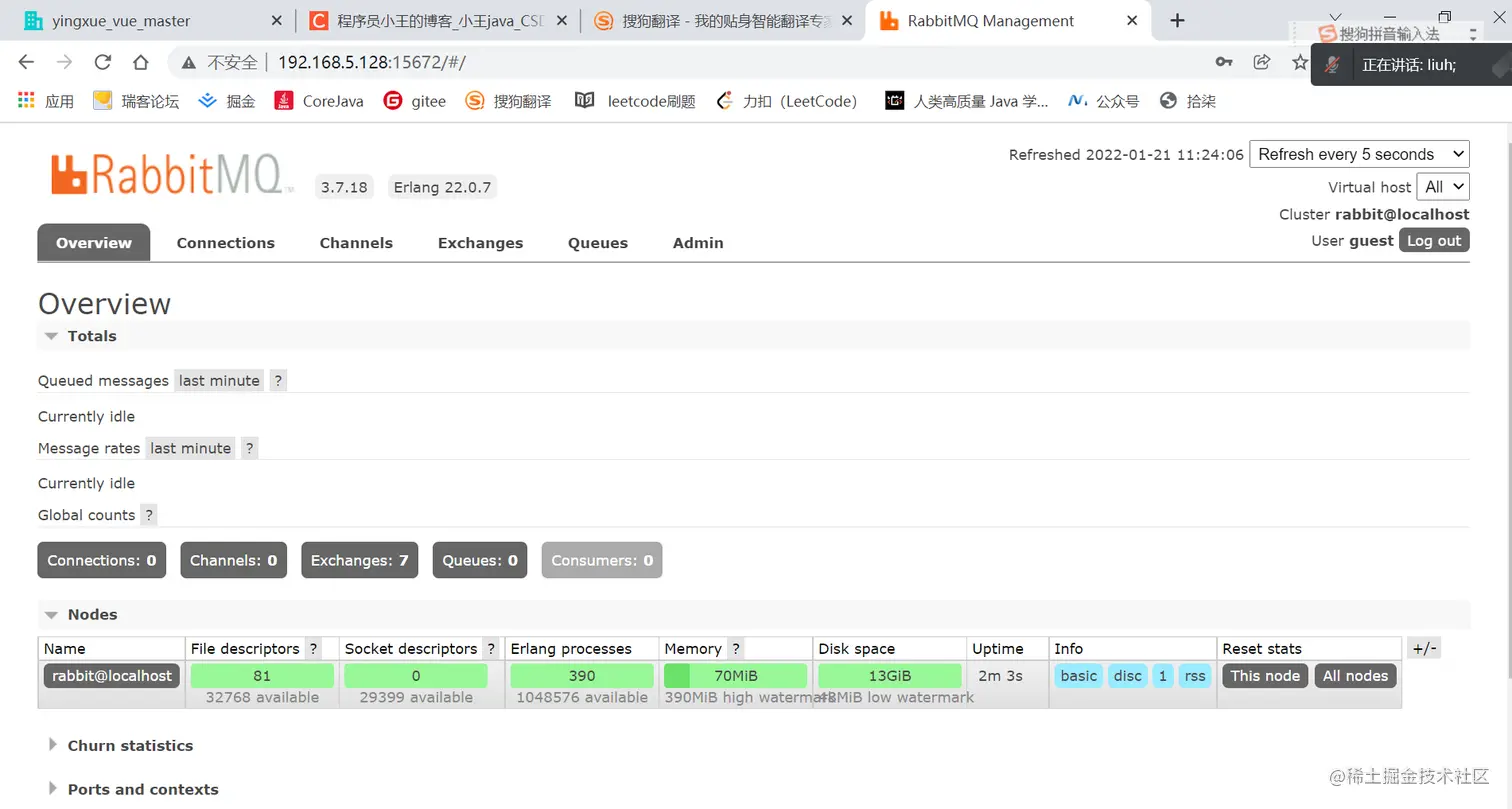The image size is (1512, 809).
Task: Click the help icon next to Message rates
Action: click(x=250, y=448)
